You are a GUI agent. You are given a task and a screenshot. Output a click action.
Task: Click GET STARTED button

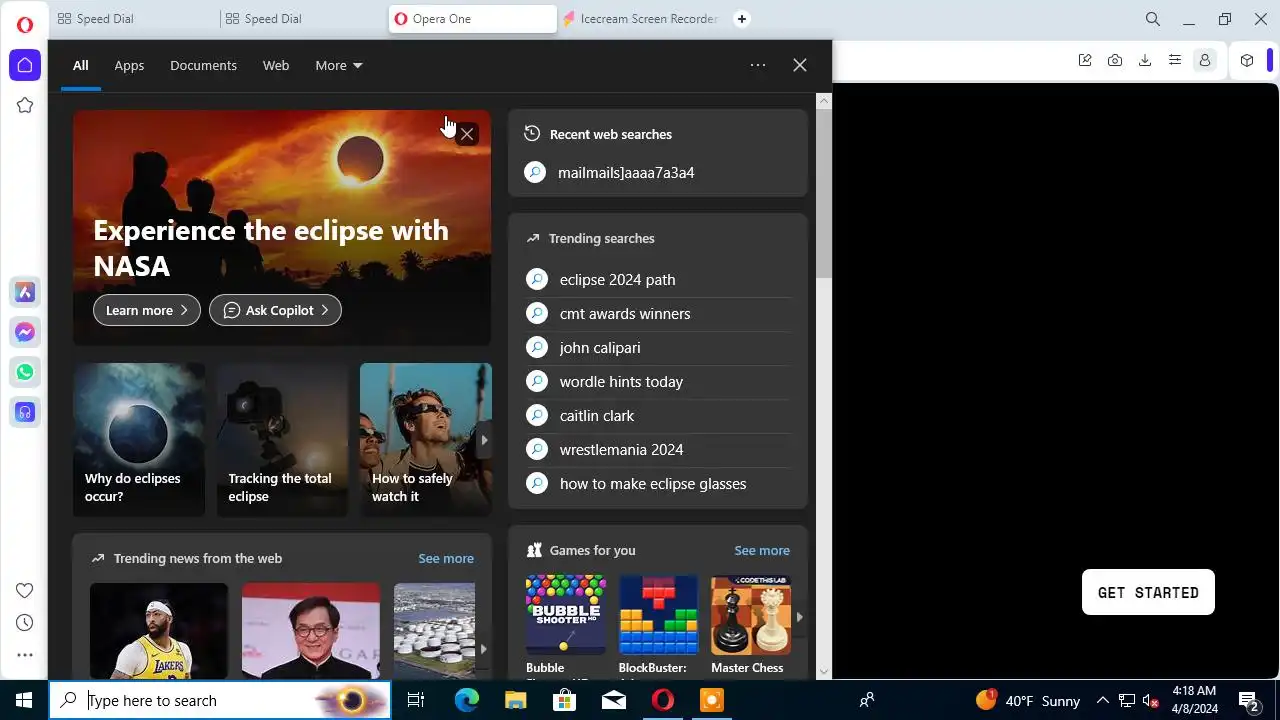pyautogui.click(x=1148, y=592)
